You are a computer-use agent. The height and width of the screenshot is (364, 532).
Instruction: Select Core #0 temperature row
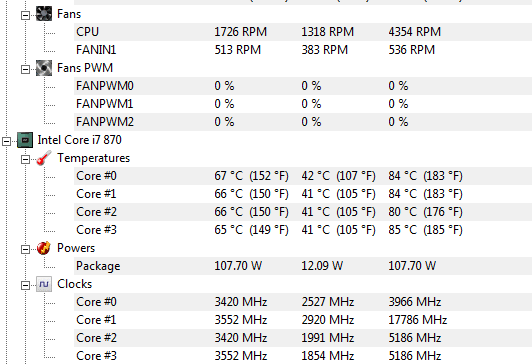(x=303, y=176)
